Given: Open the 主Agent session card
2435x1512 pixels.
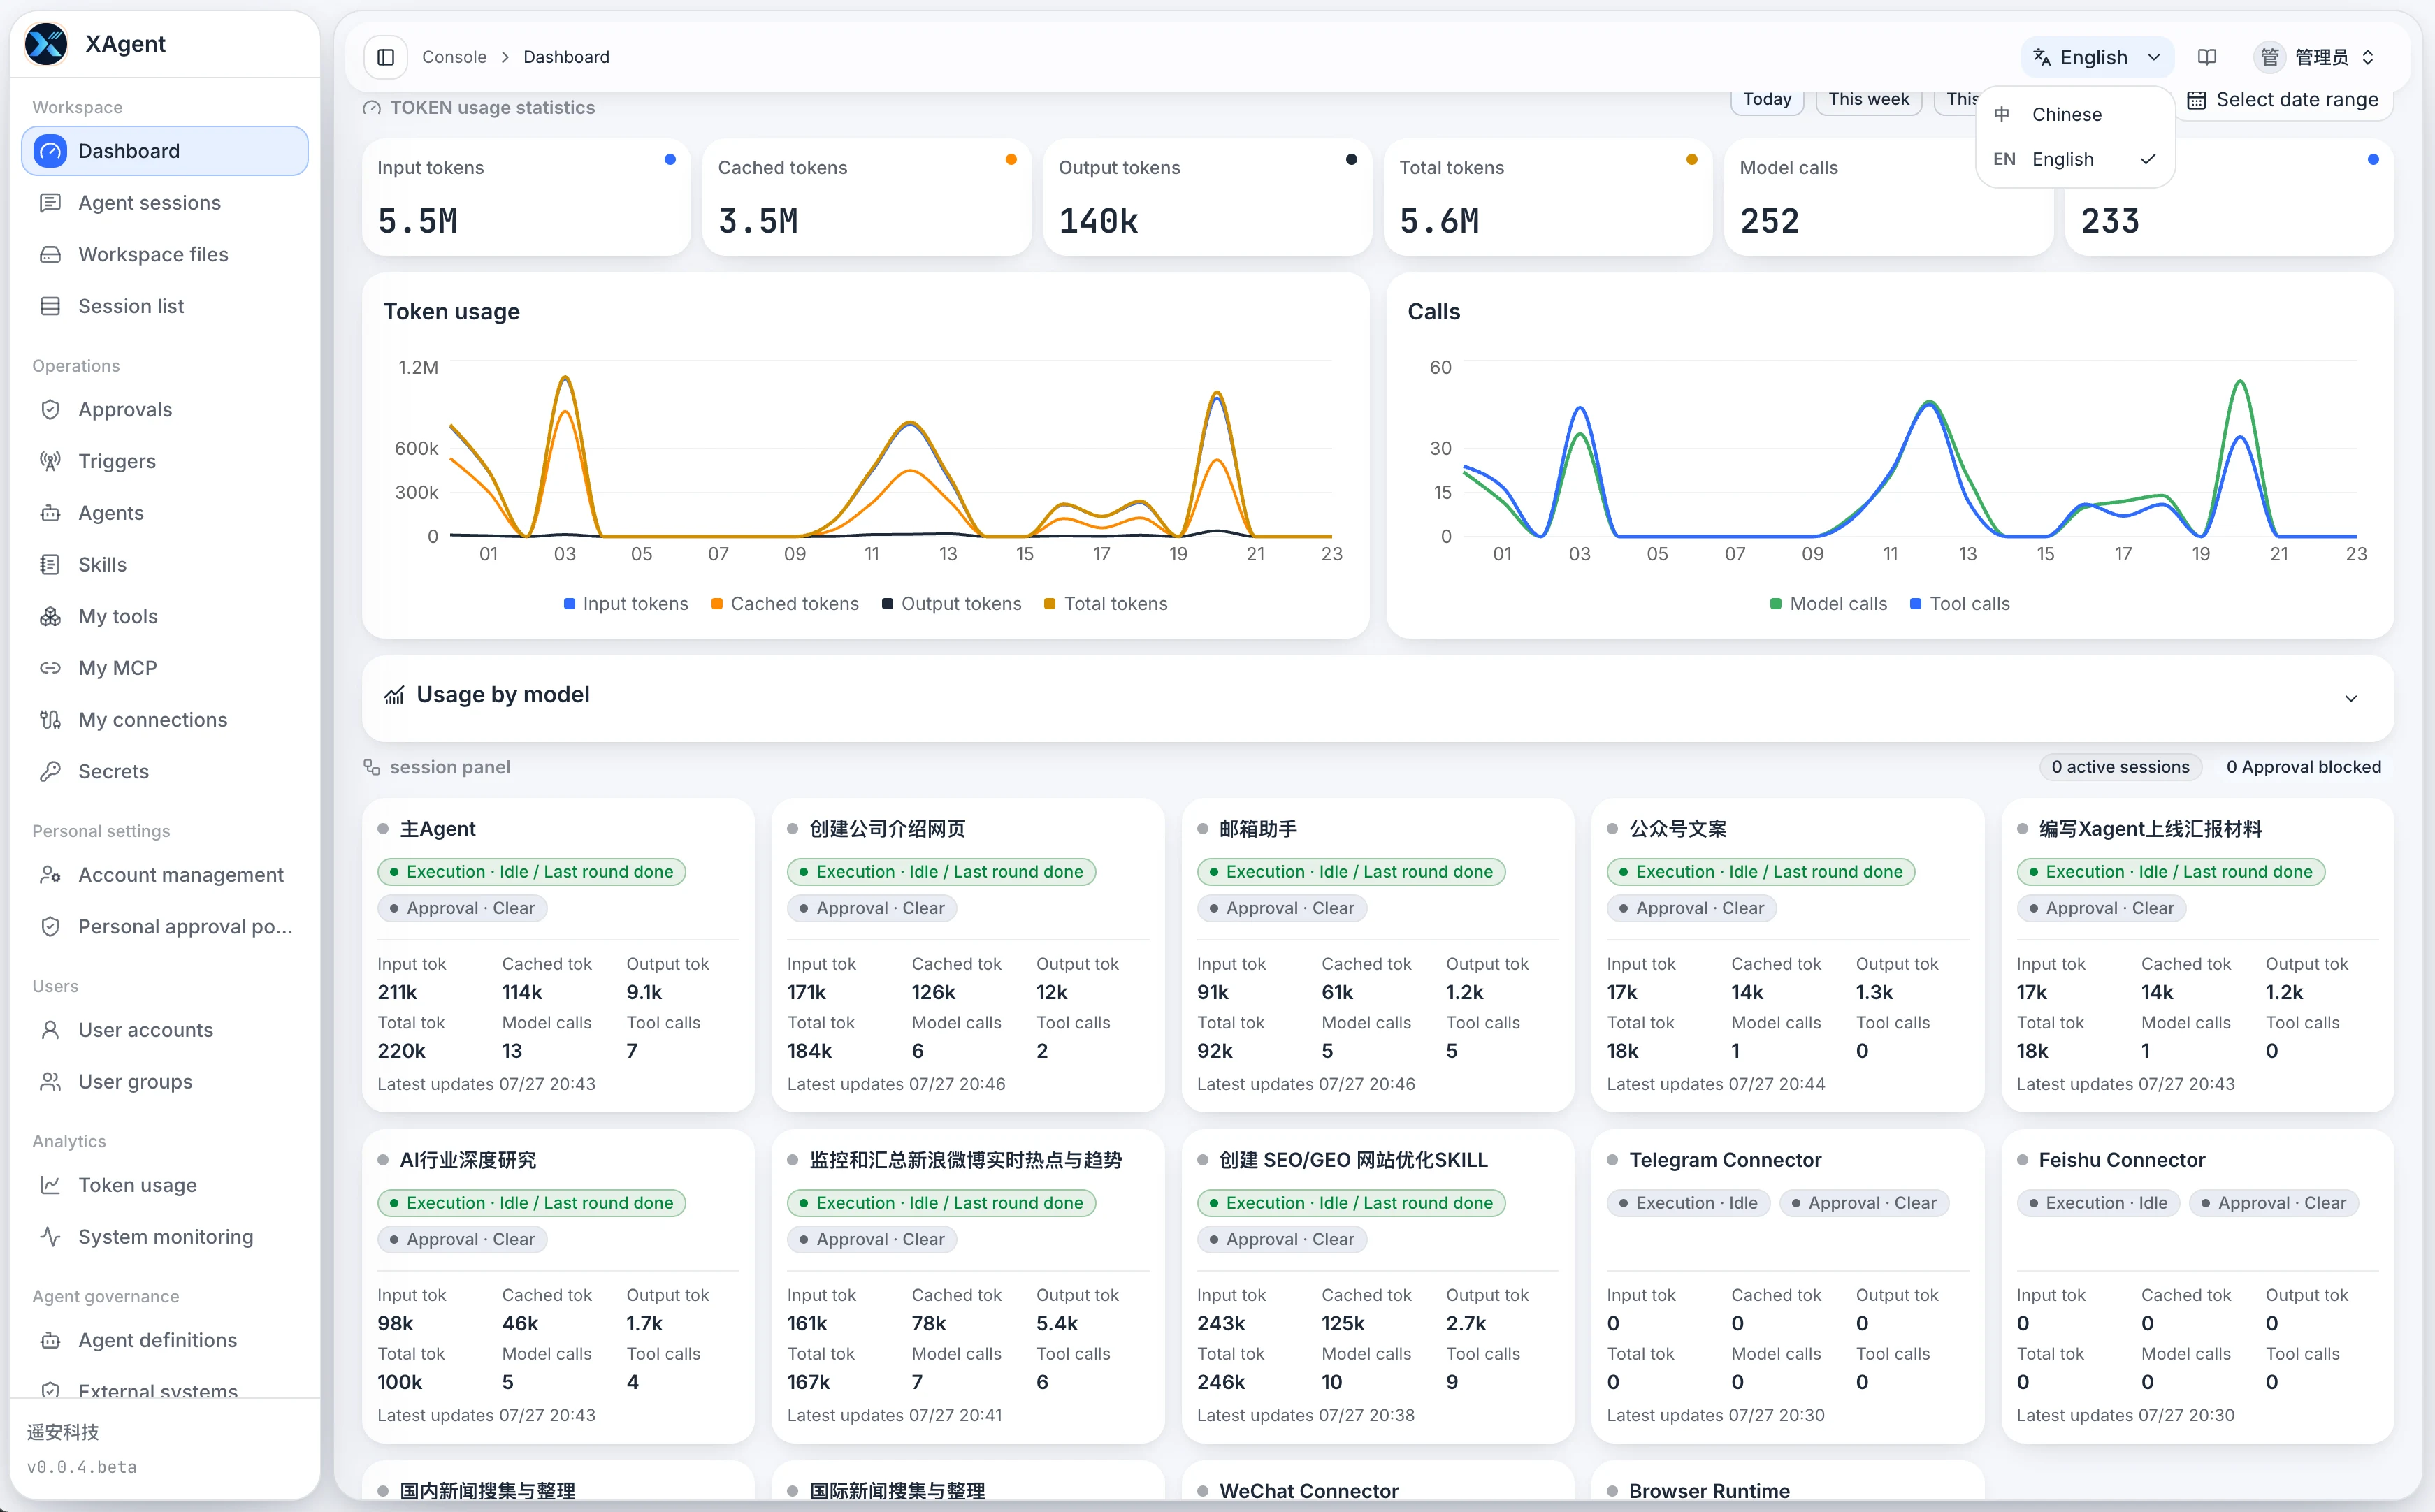Looking at the screenshot, I should point(558,955).
